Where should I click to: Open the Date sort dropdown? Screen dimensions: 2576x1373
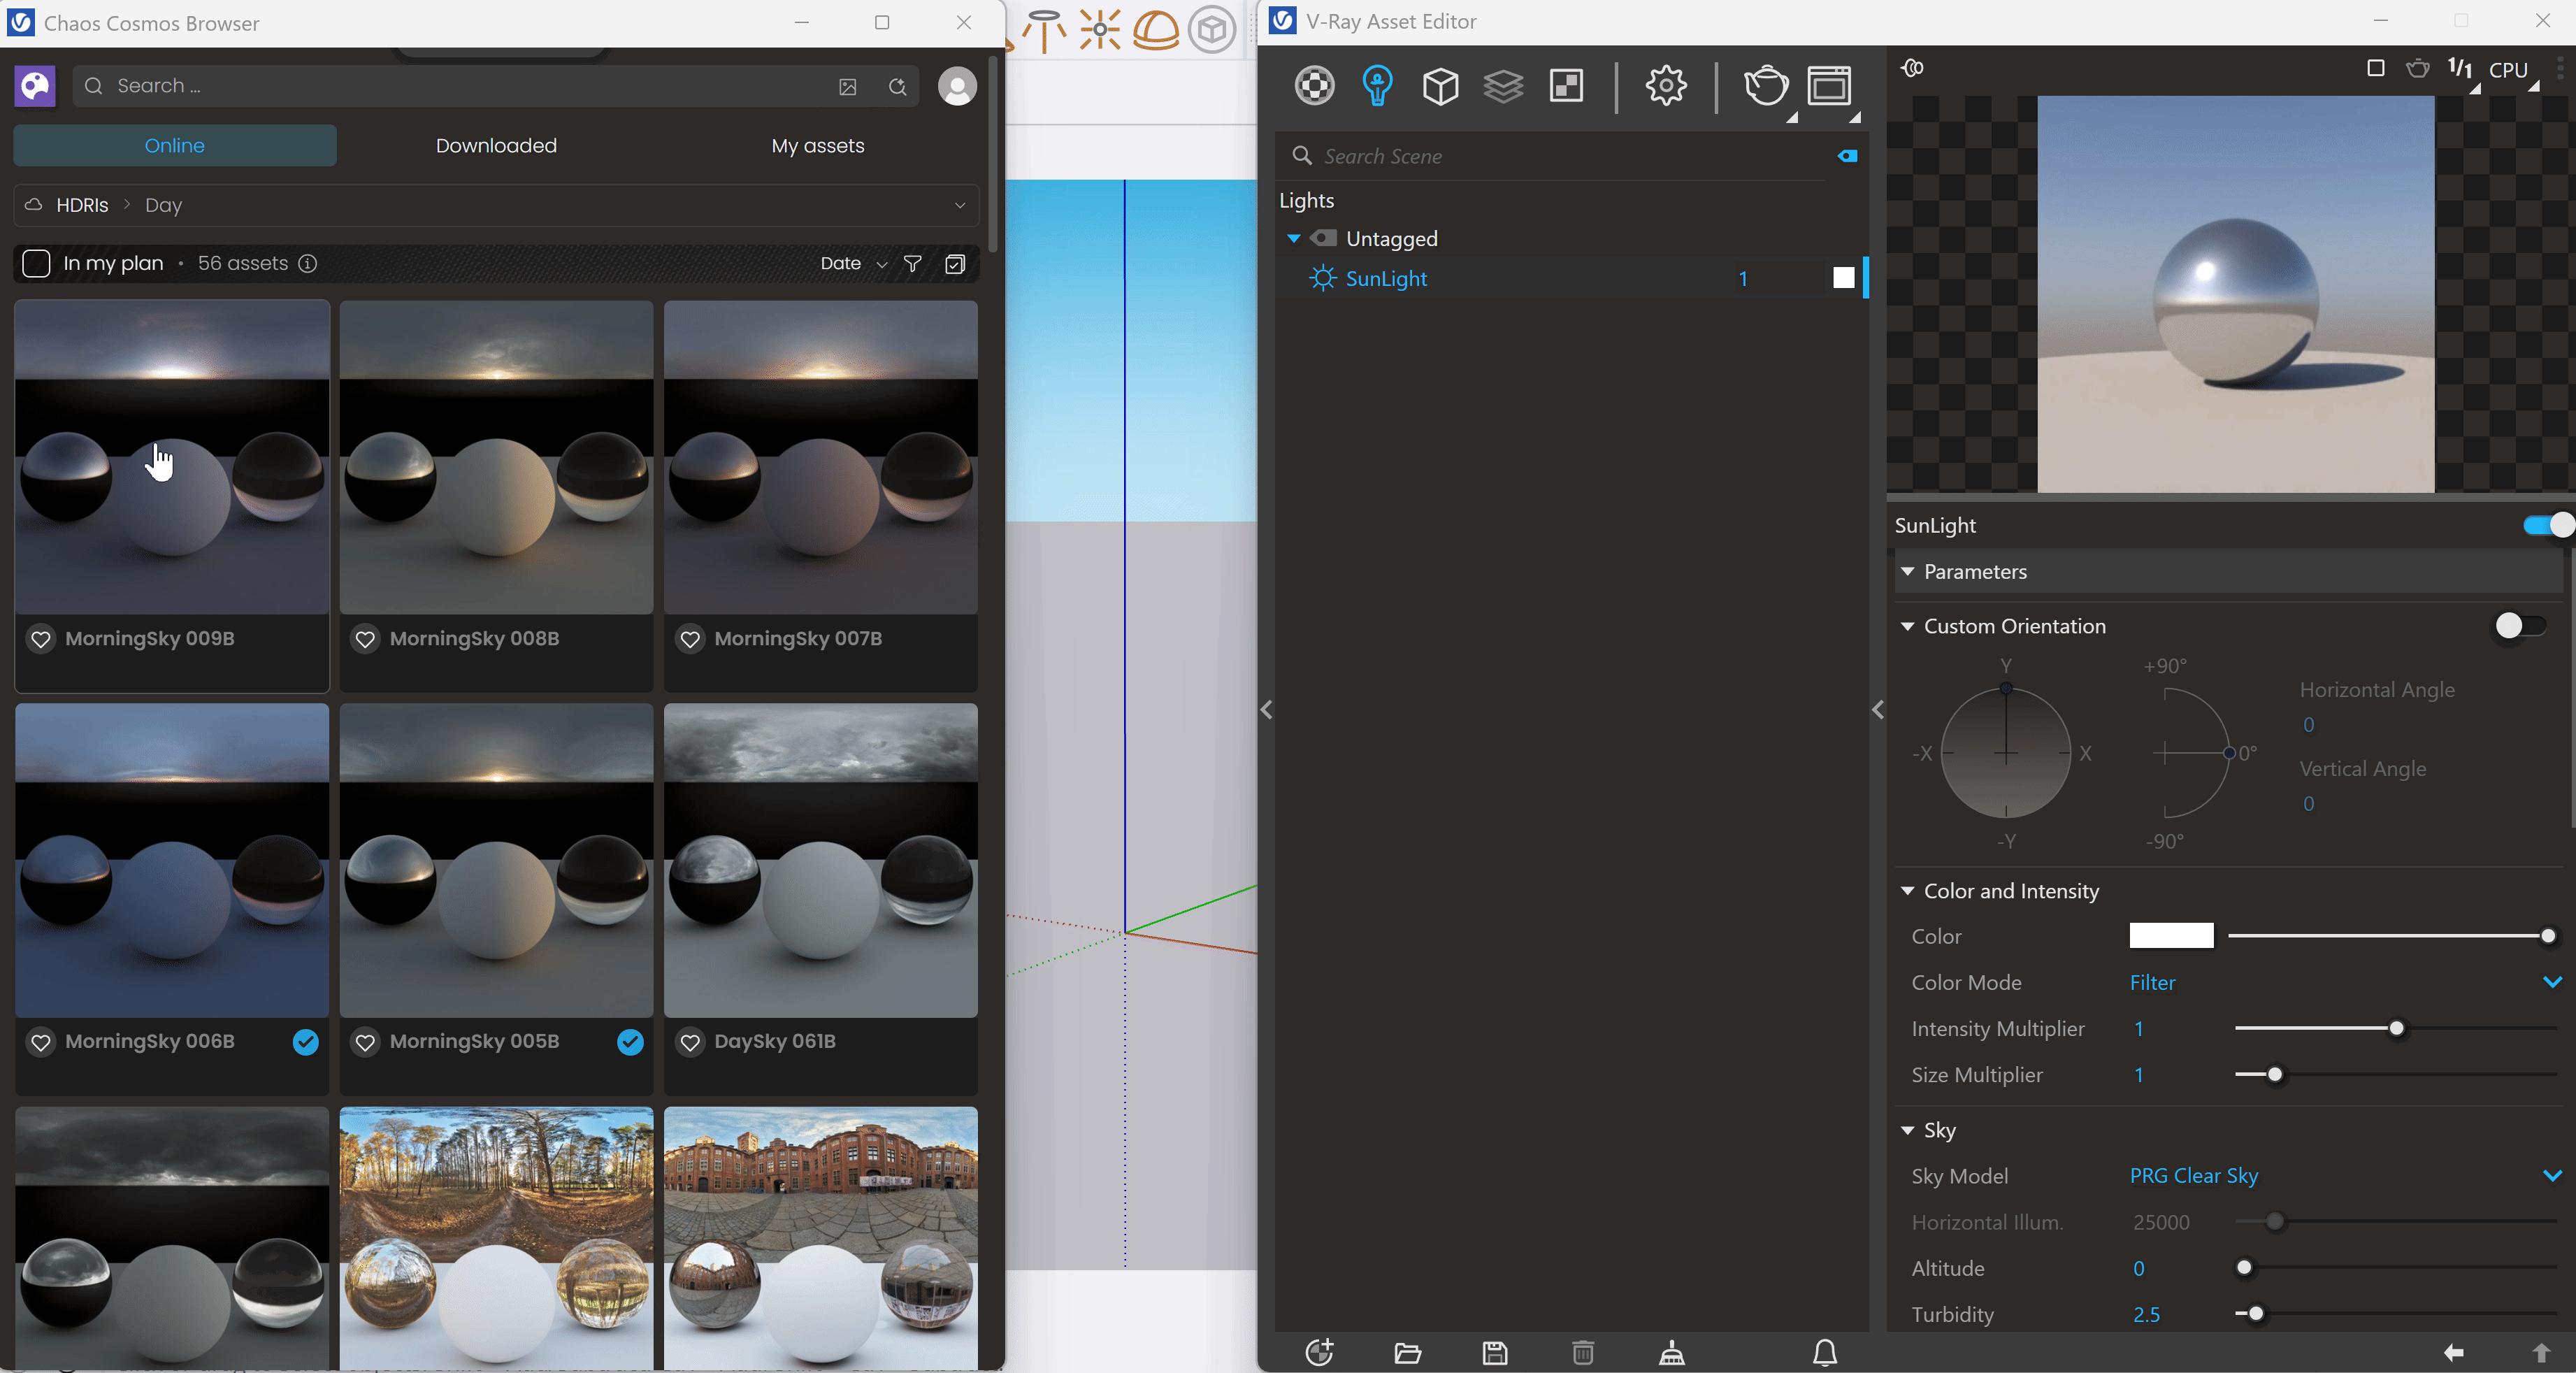[853, 263]
